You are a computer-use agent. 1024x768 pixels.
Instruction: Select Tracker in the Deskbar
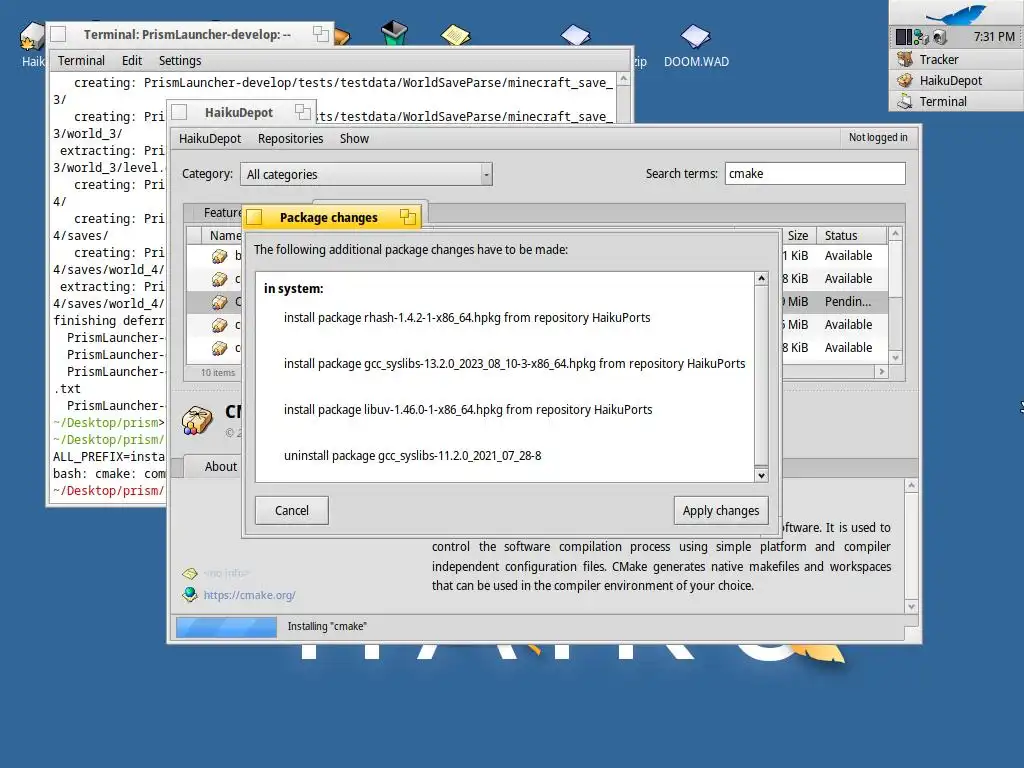point(956,59)
